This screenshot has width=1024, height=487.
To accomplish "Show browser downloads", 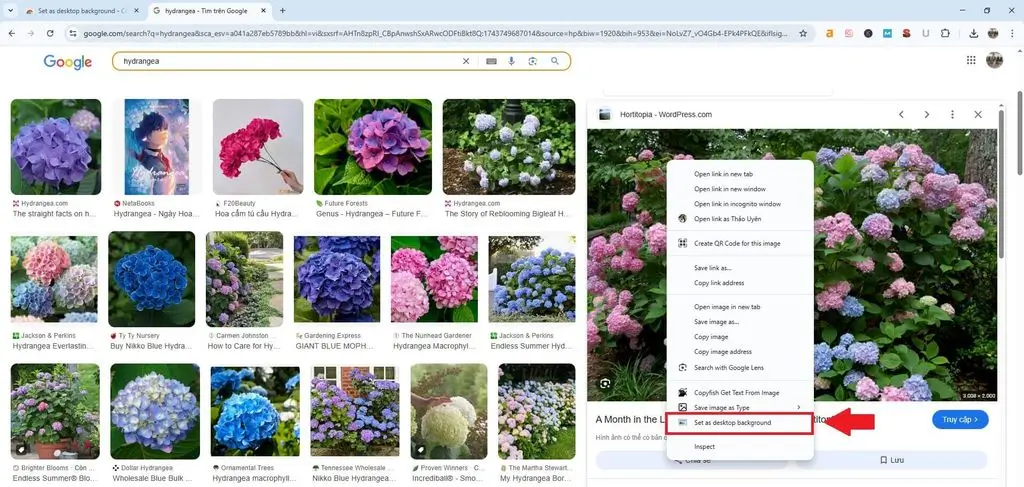I will click(974, 33).
